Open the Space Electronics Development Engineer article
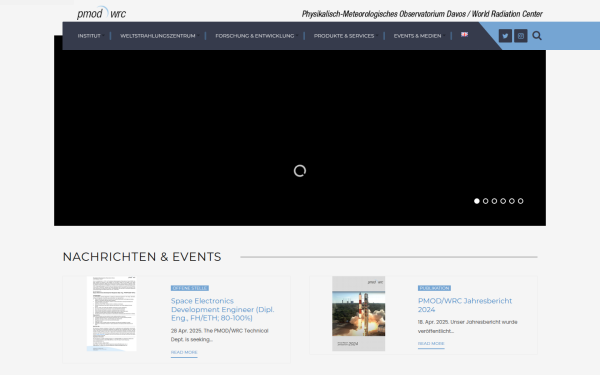 222,310
